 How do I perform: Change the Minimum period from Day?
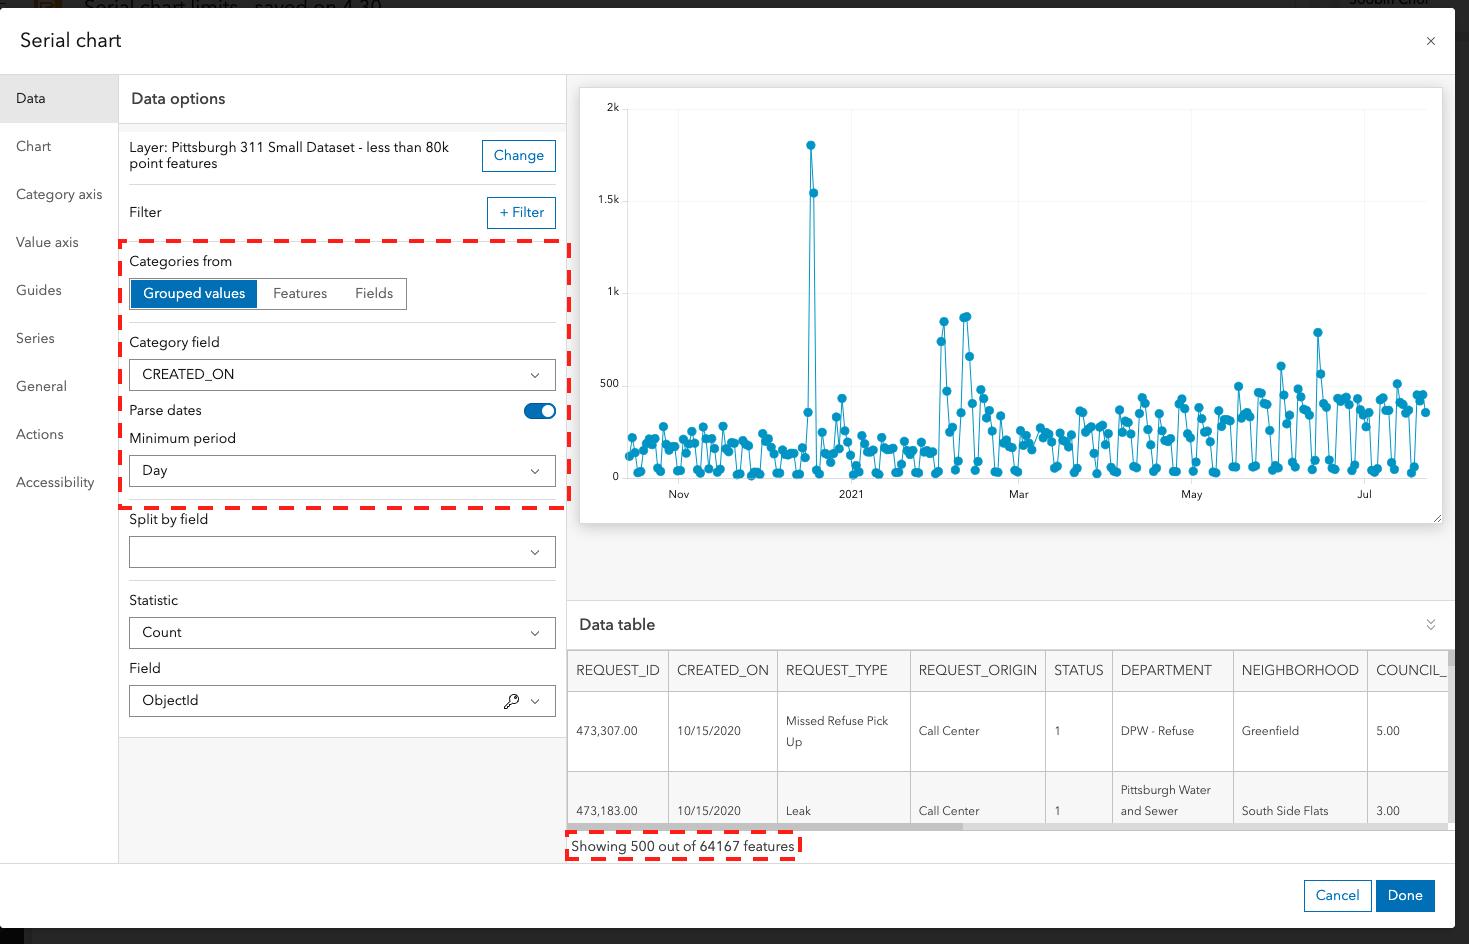click(x=341, y=470)
